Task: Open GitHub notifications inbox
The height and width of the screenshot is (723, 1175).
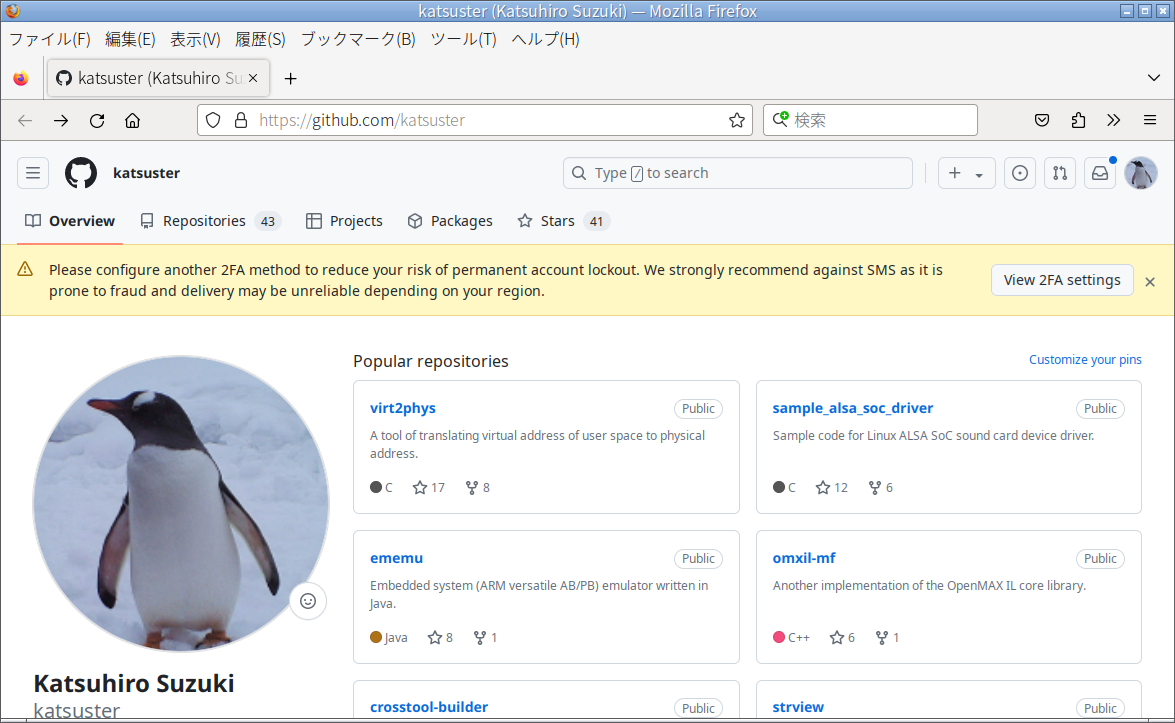Action: click(x=1099, y=173)
